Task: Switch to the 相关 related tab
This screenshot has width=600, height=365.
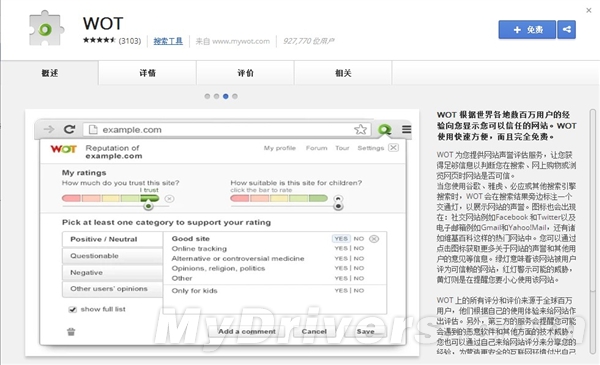Action: 343,73
